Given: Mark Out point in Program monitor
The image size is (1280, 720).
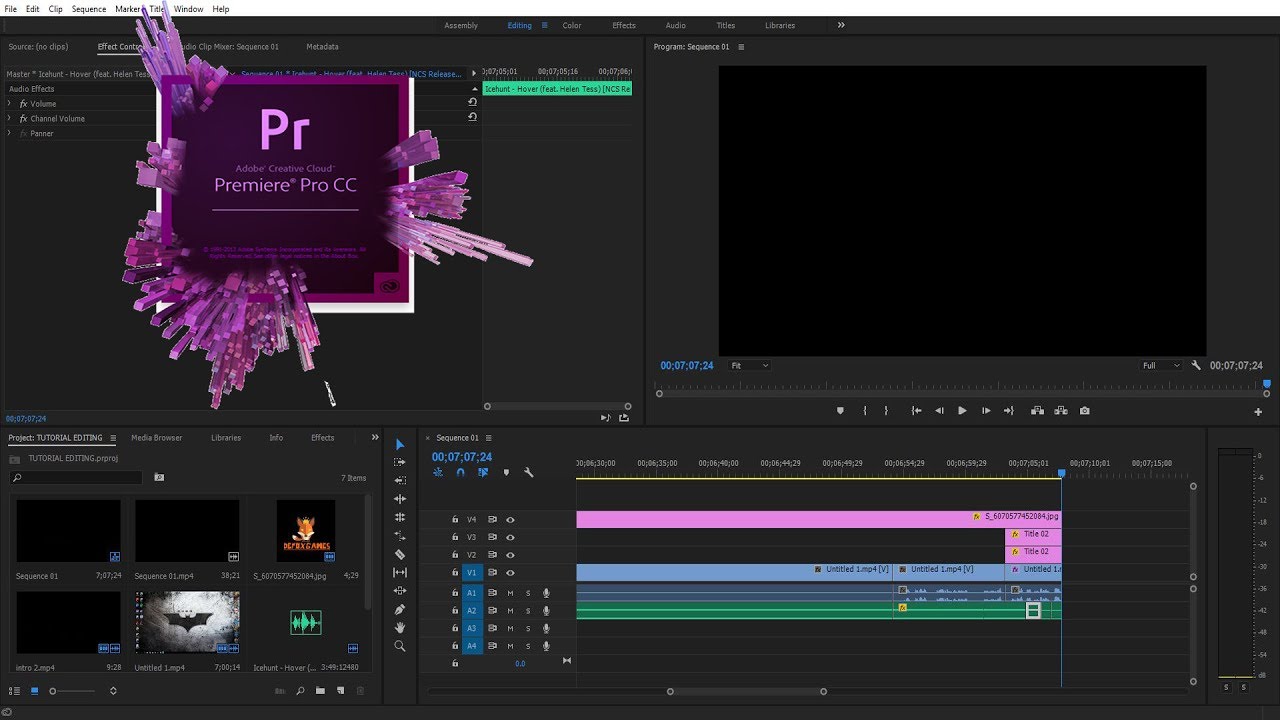Looking at the screenshot, I should point(886,410).
